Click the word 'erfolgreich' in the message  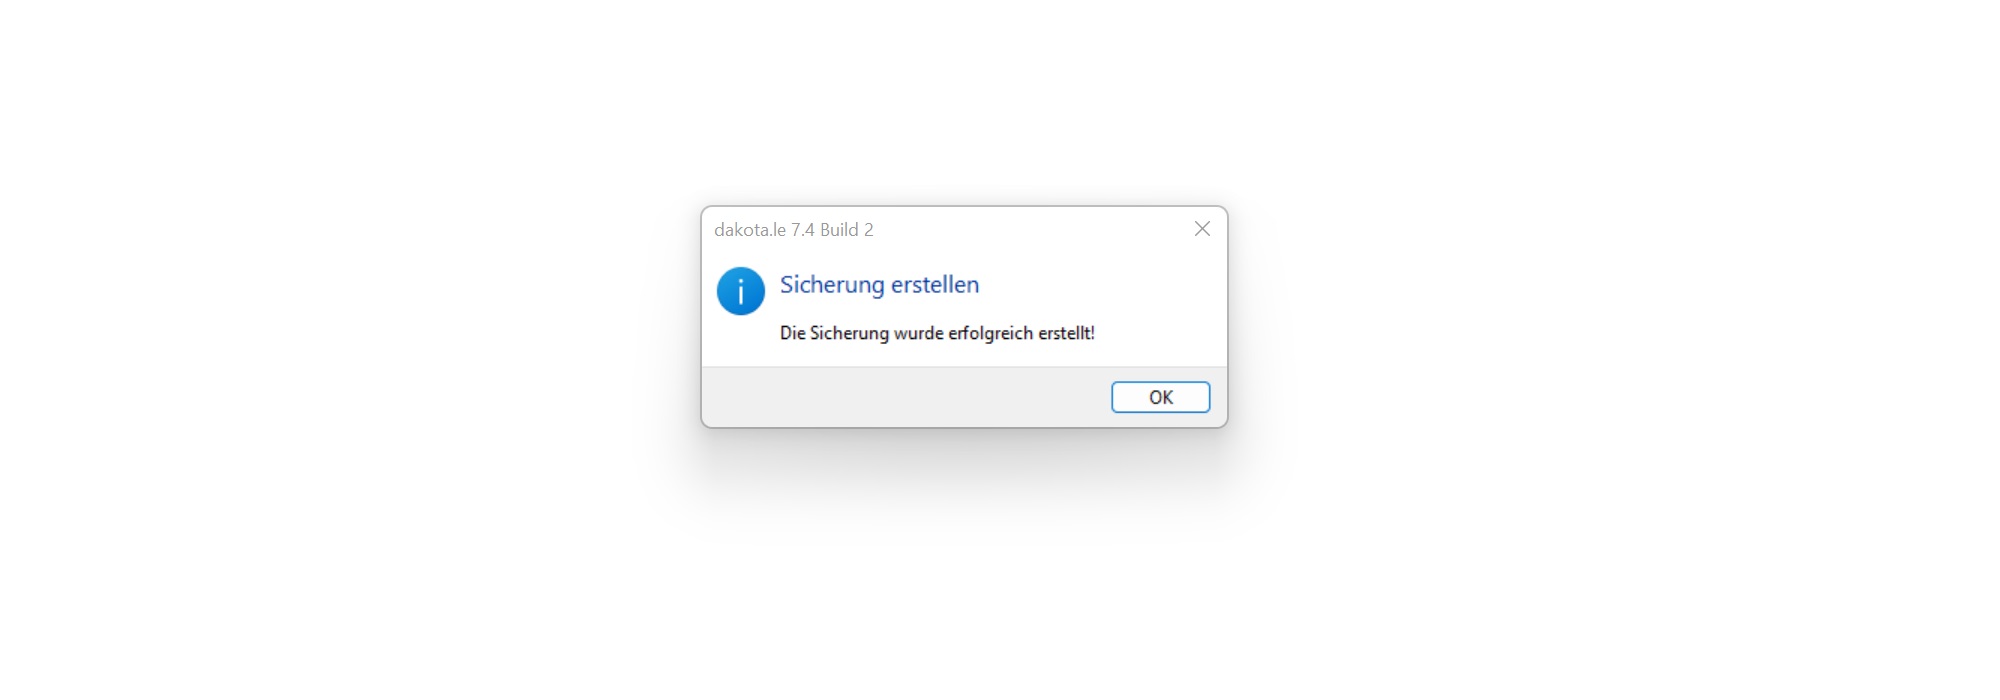[990, 333]
